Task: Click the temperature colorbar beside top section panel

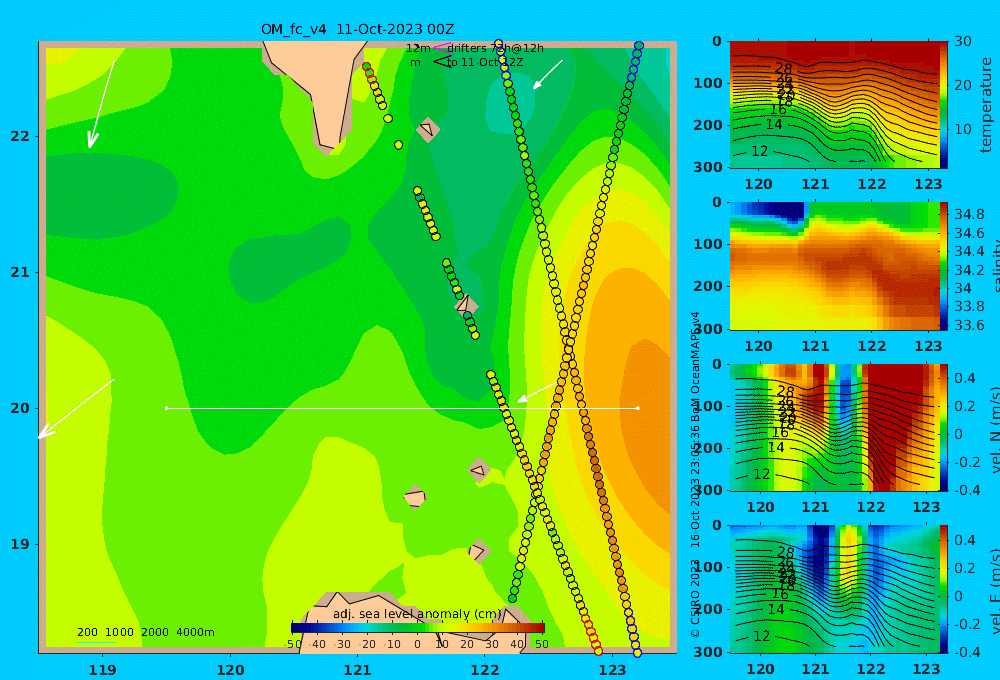Action: (x=944, y=105)
